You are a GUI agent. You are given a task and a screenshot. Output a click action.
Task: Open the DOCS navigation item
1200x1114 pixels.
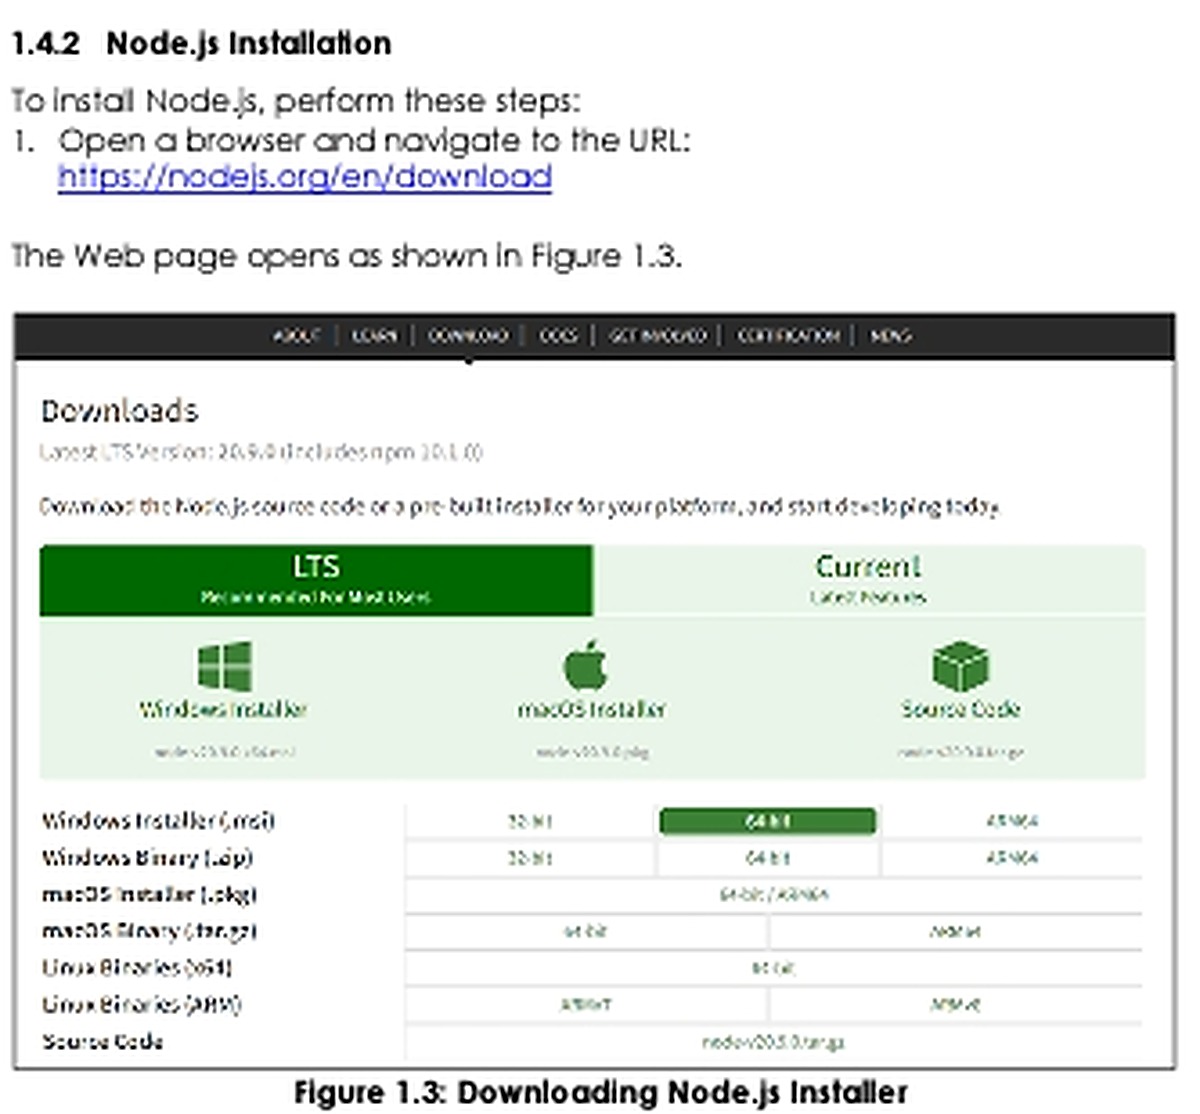coord(558,336)
